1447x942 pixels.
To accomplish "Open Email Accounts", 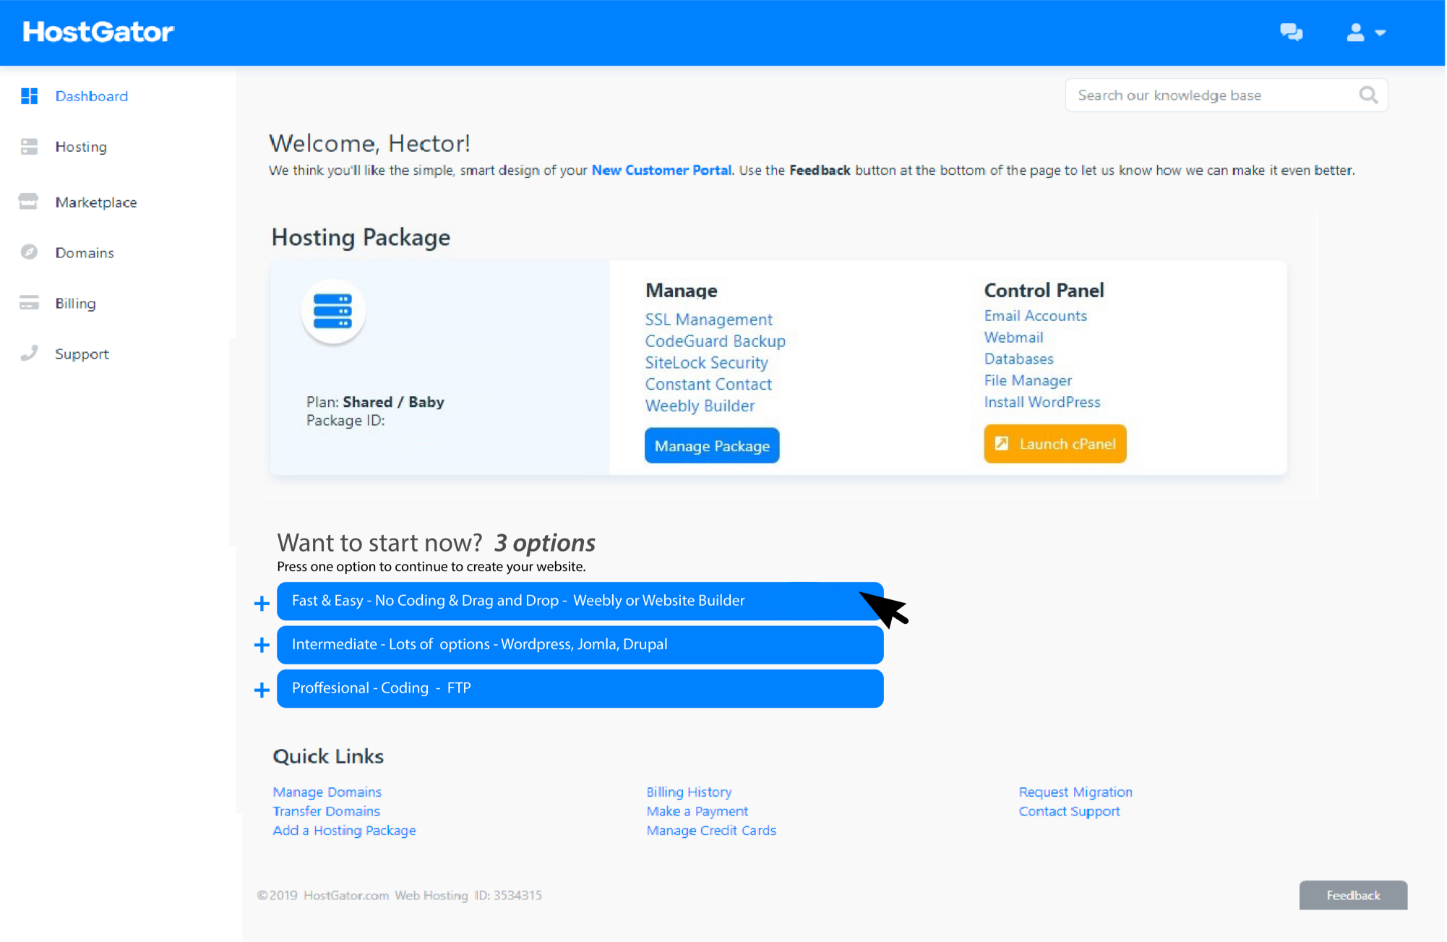I will click(x=1035, y=316).
